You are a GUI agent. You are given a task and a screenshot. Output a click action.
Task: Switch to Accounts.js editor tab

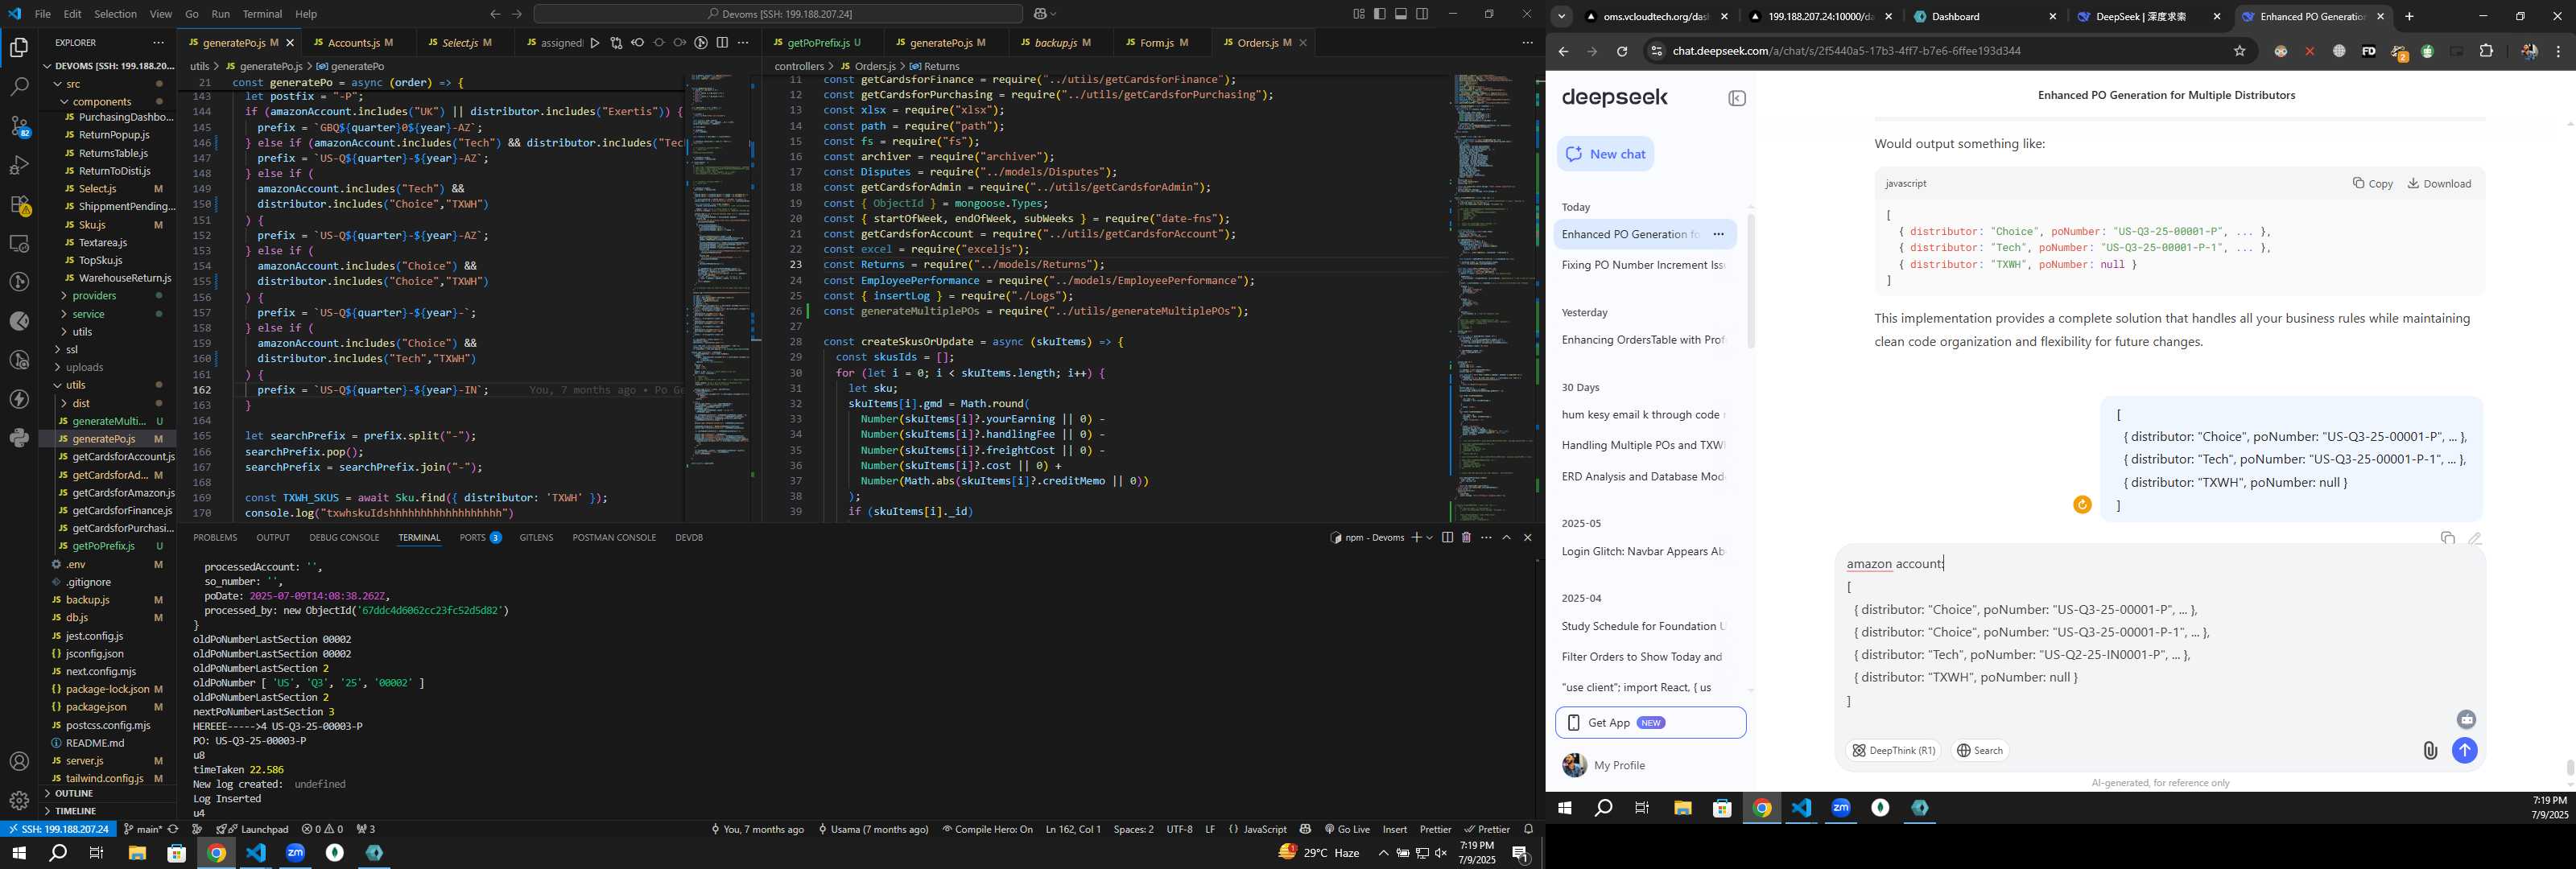click(x=353, y=43)
